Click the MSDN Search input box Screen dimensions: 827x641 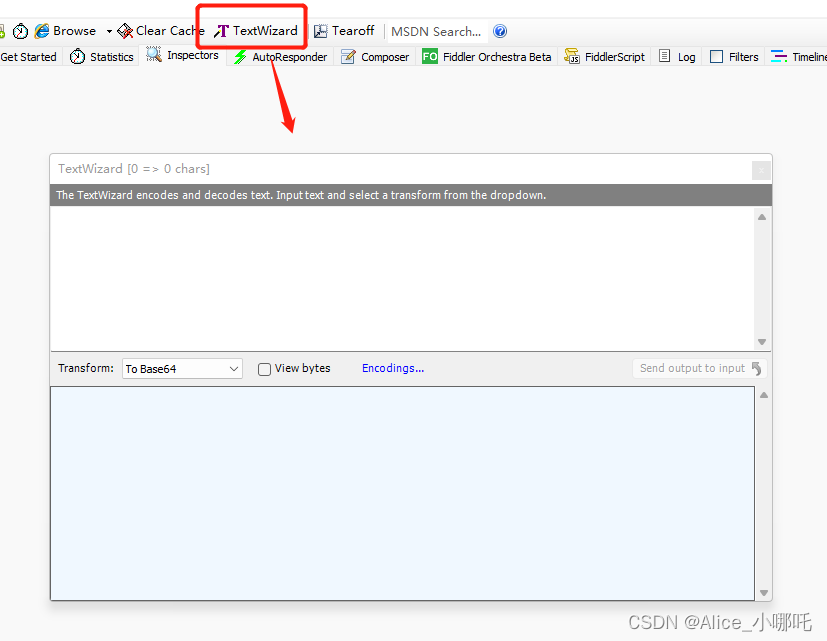pyautogui.click(x=437, y=32)
